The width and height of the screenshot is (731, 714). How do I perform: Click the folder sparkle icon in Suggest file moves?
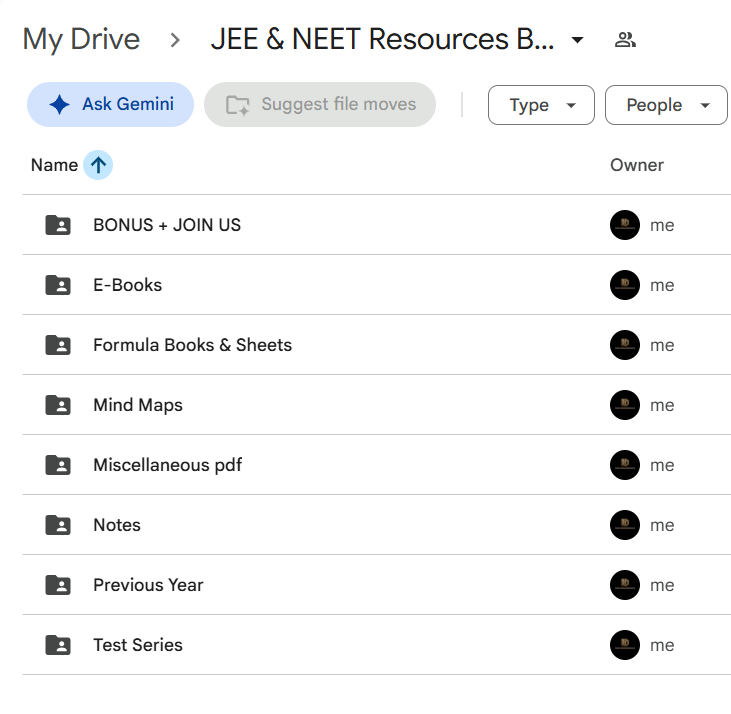[238, 105]
